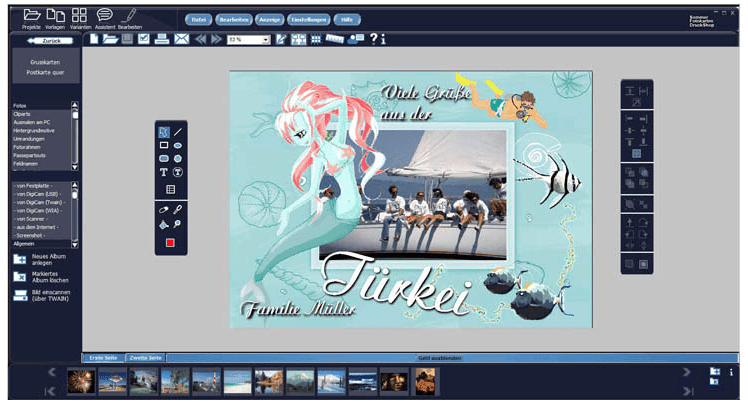This screenshot has width=748, height=408.
Task: Click the envelope email icon in toolbar
Action: pos(181,39)
